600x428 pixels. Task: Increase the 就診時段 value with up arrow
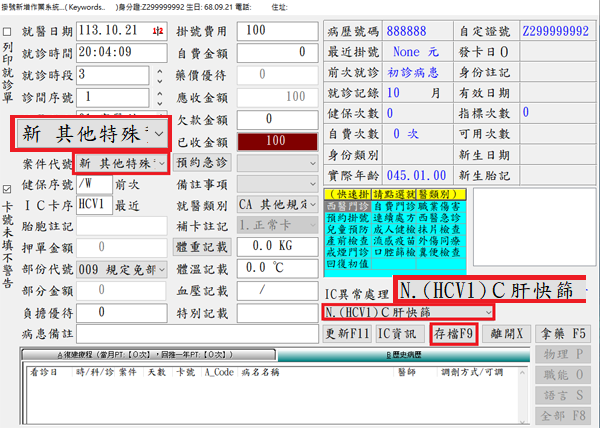pyautogui.click(x=159, y=70)
